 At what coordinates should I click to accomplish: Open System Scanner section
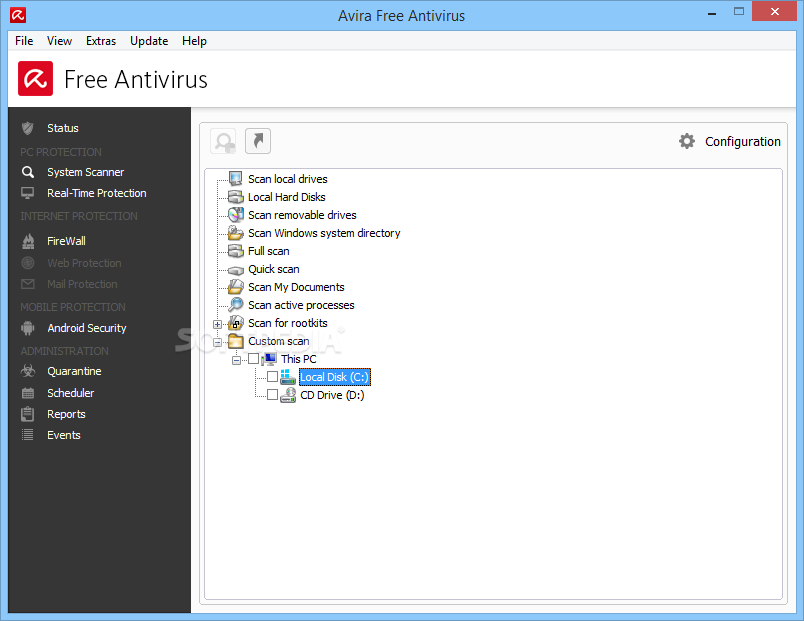86,172
